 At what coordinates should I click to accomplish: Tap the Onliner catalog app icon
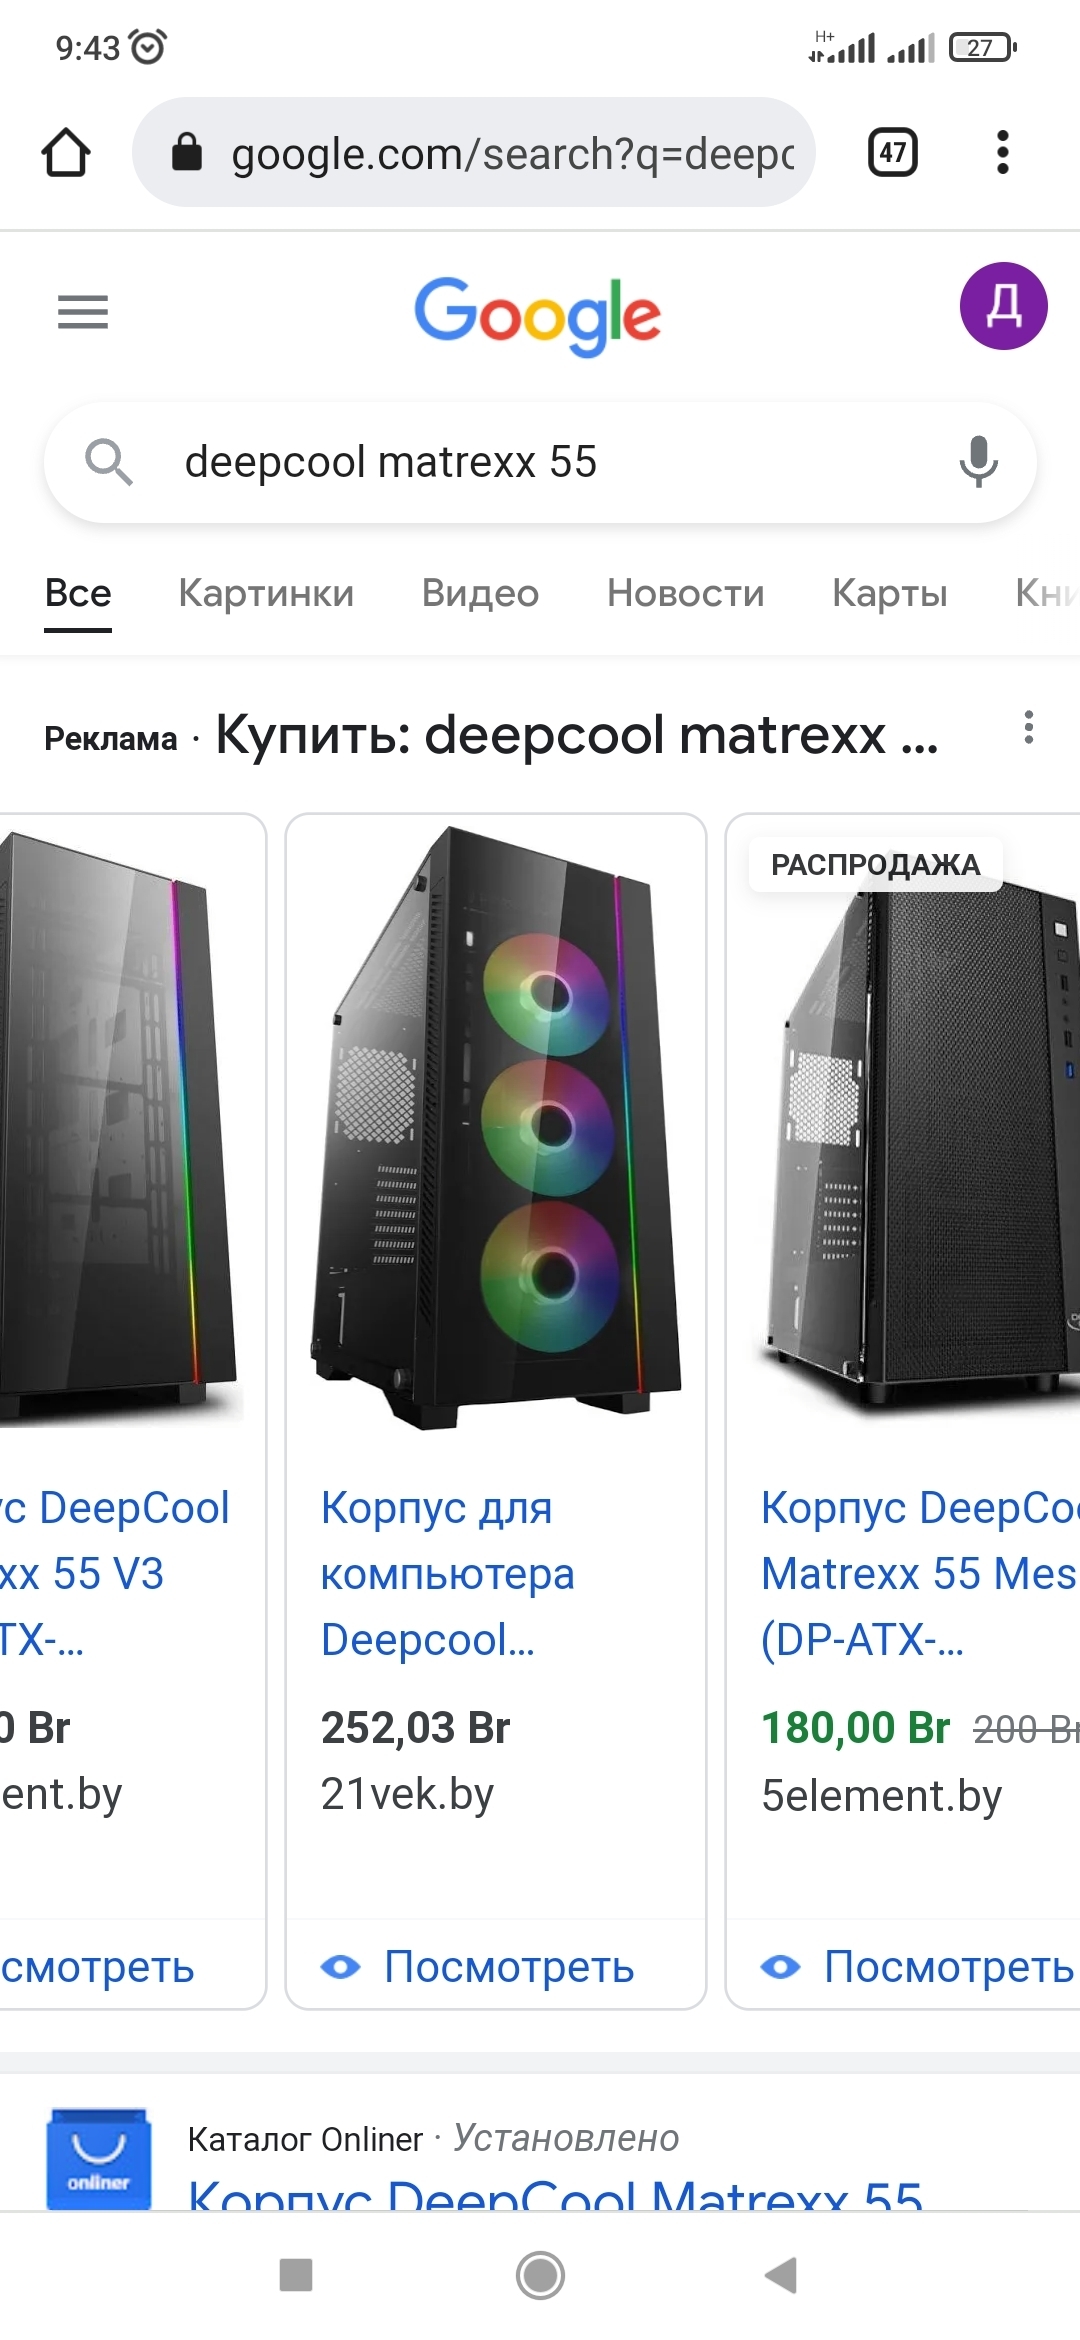99,2158
